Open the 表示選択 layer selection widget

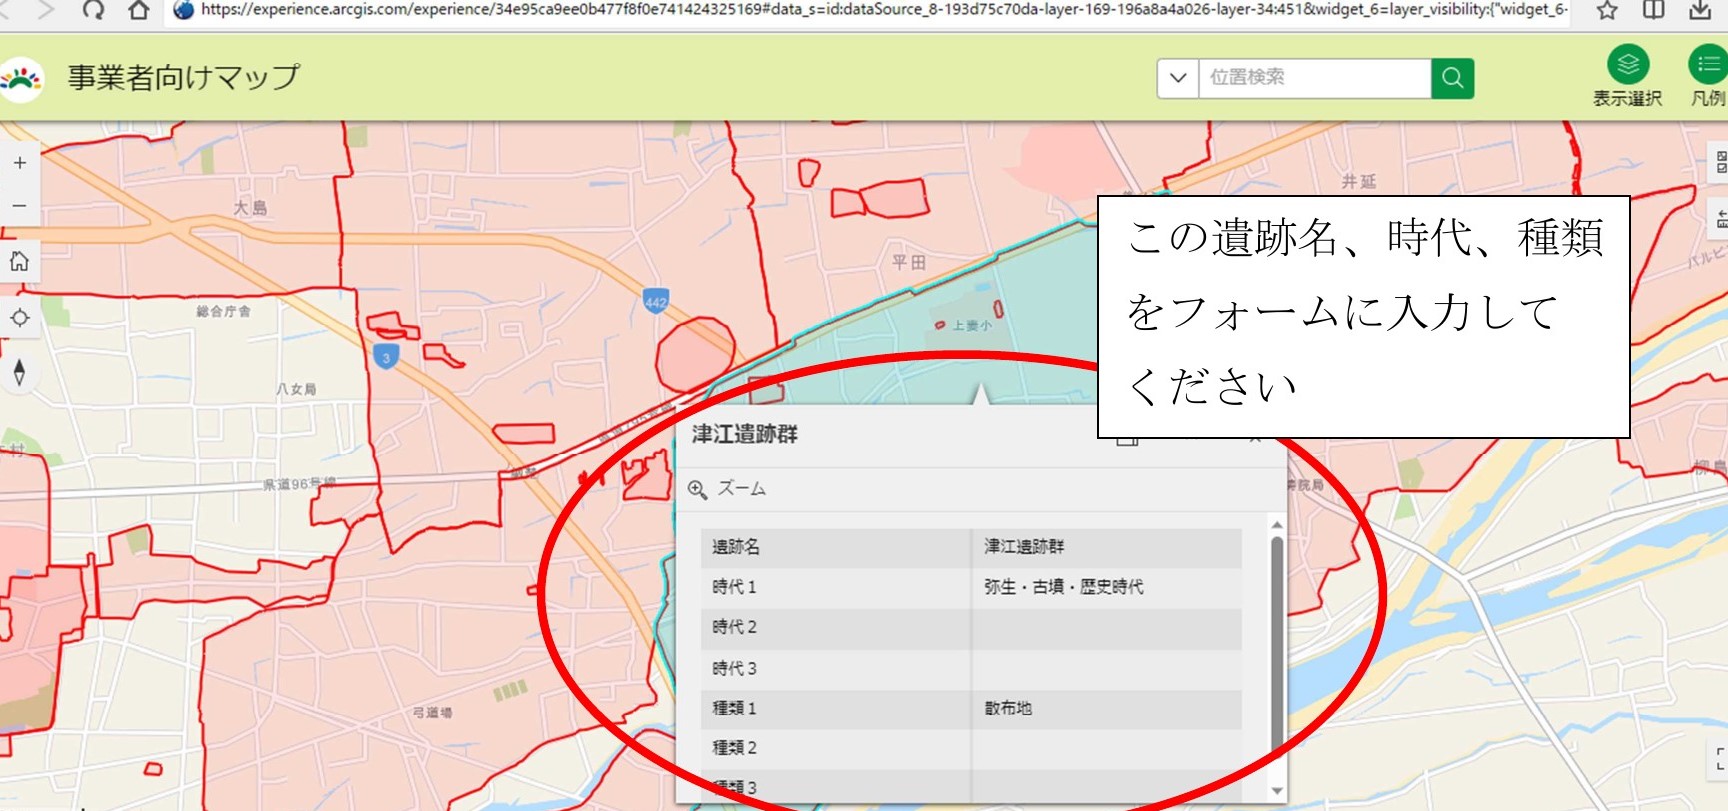pos(1627,65)
